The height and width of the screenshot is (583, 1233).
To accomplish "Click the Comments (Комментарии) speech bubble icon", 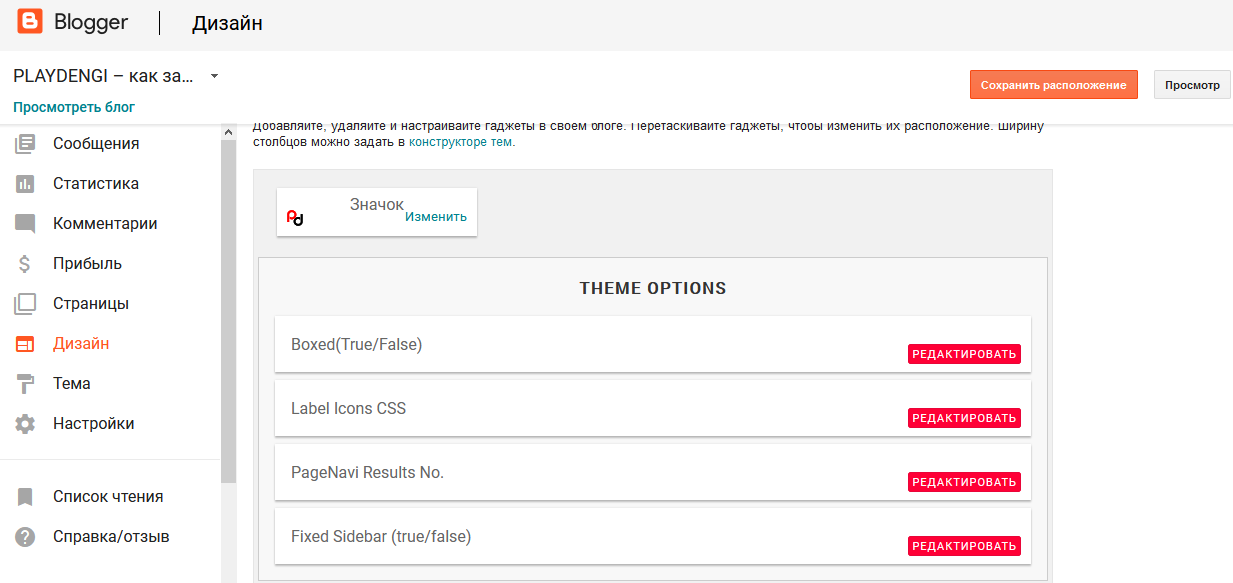I will 25,224.
